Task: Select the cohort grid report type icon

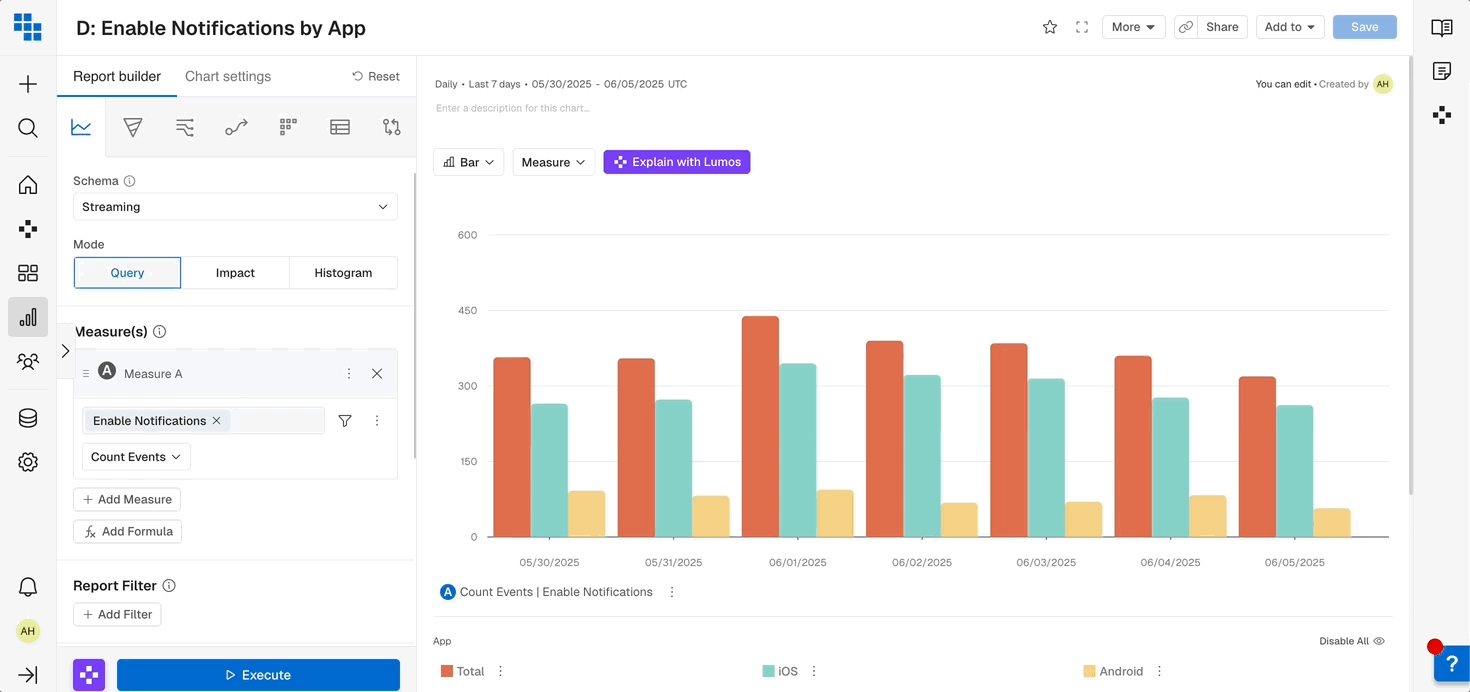Action: click(288, 127)
